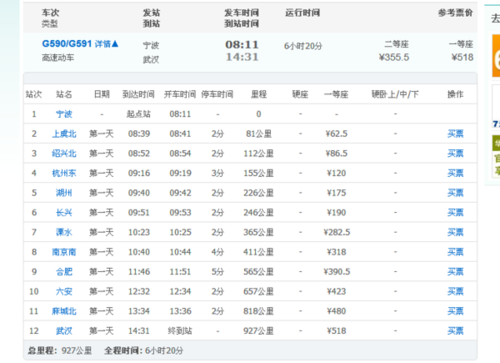500x363 pixels.
Task: Click the first-class header price ¥518
Action: coord(462,57)
